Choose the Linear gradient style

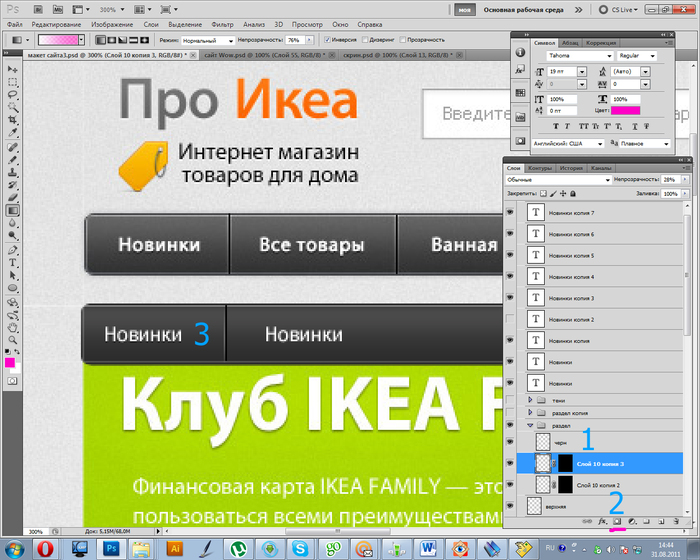tap(101, 40)
